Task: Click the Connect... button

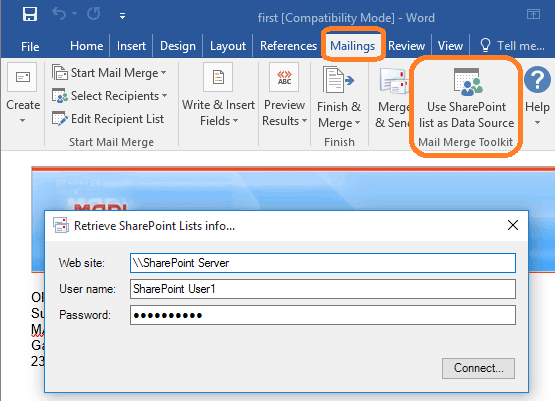Action: (478, 368)
